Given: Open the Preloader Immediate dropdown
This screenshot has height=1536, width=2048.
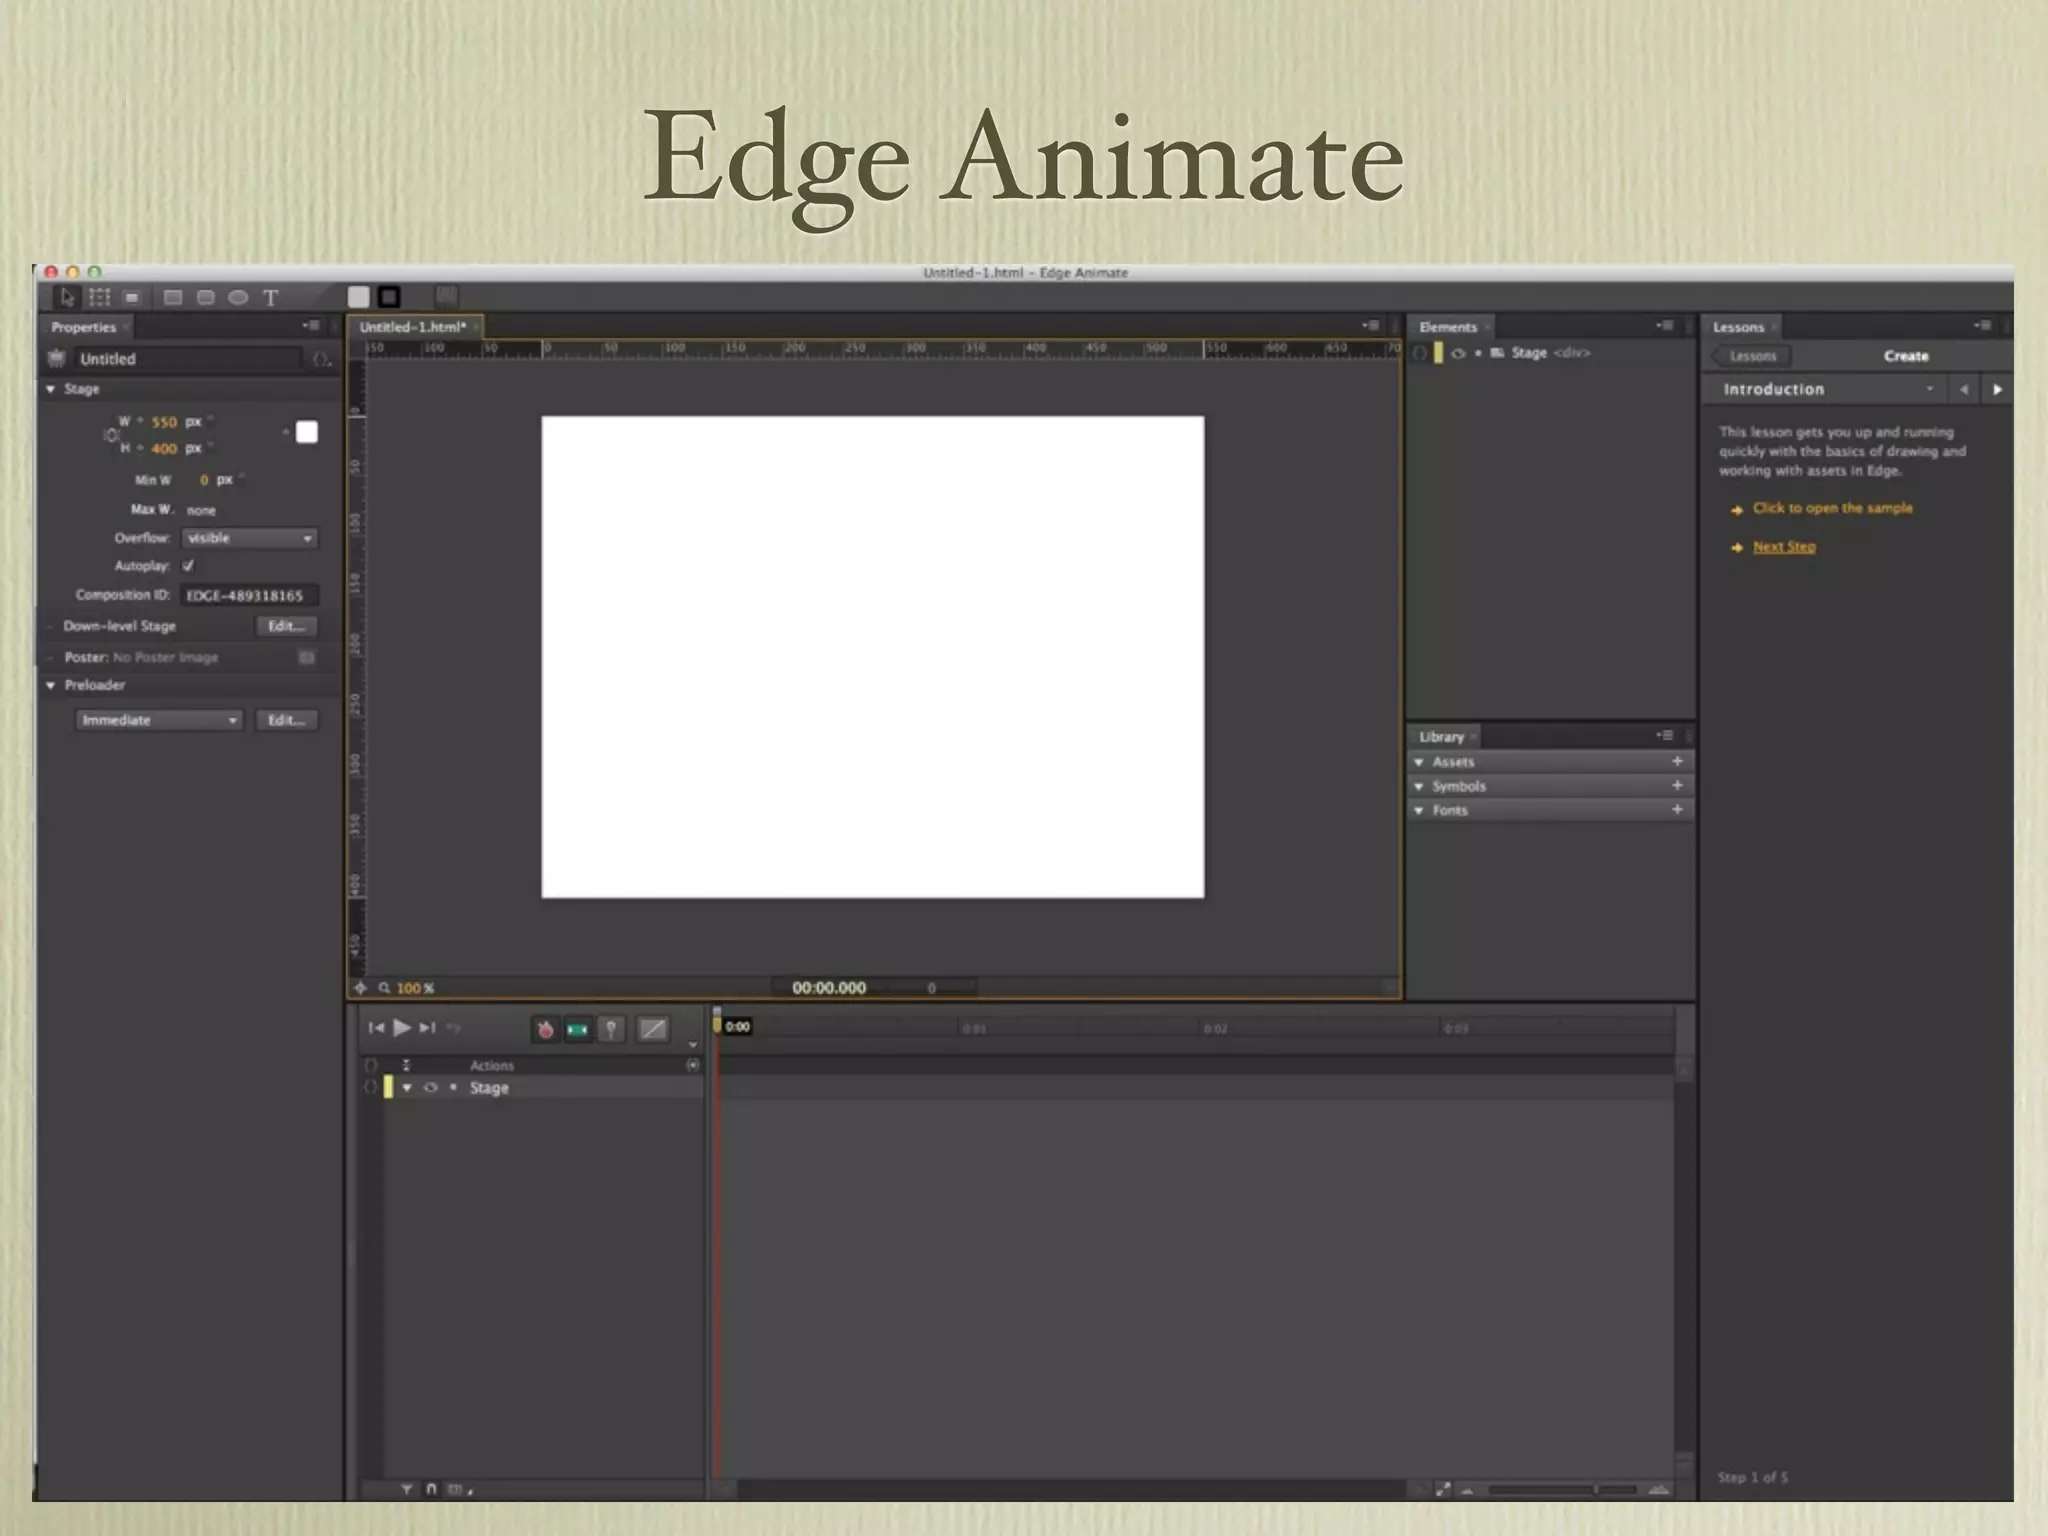Looking at the screenshot, I should 159,720.
